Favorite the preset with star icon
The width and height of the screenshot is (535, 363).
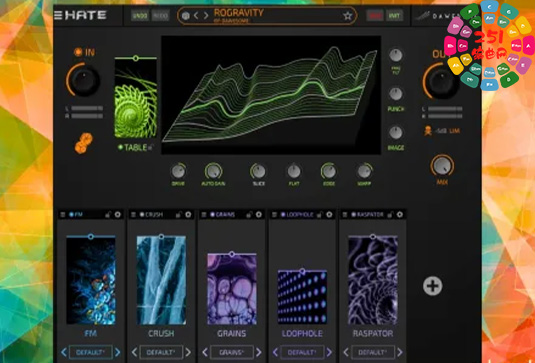[347, 16]
